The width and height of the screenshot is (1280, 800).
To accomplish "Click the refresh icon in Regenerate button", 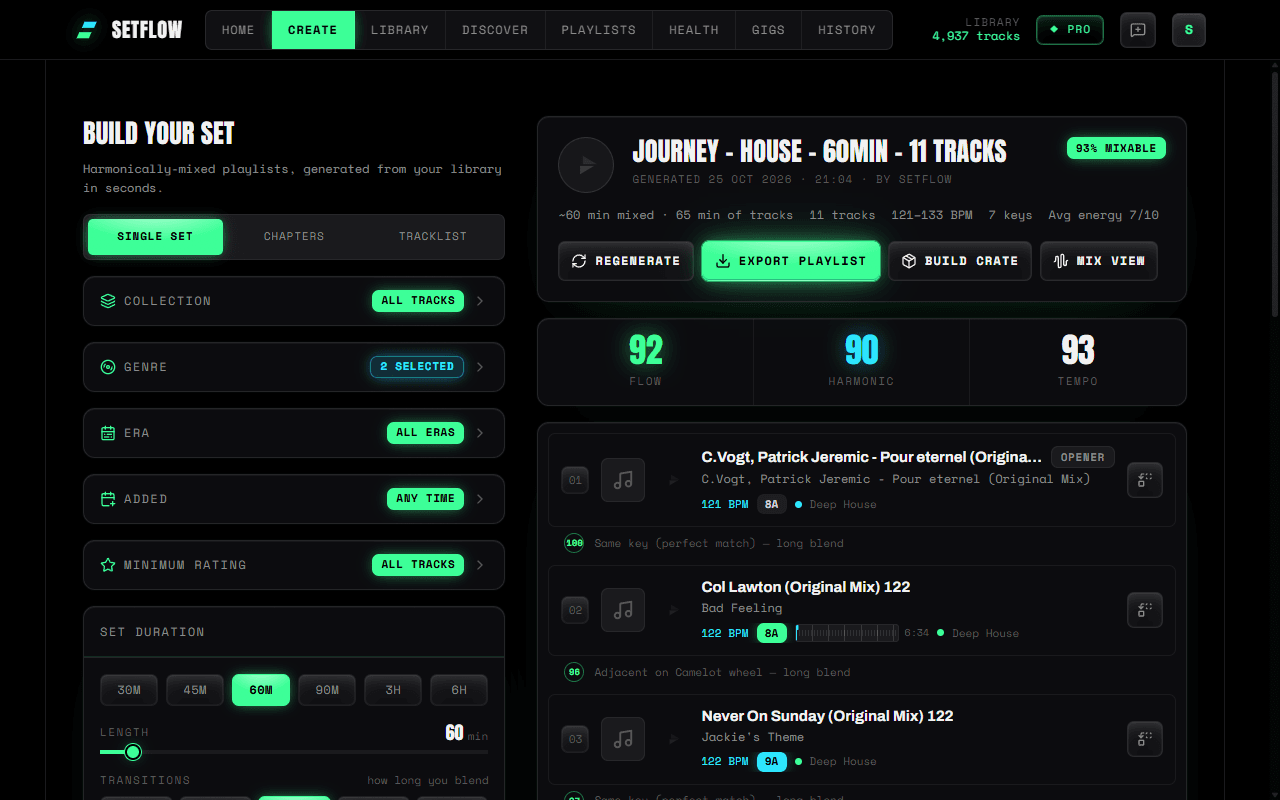I will point(579,261).
